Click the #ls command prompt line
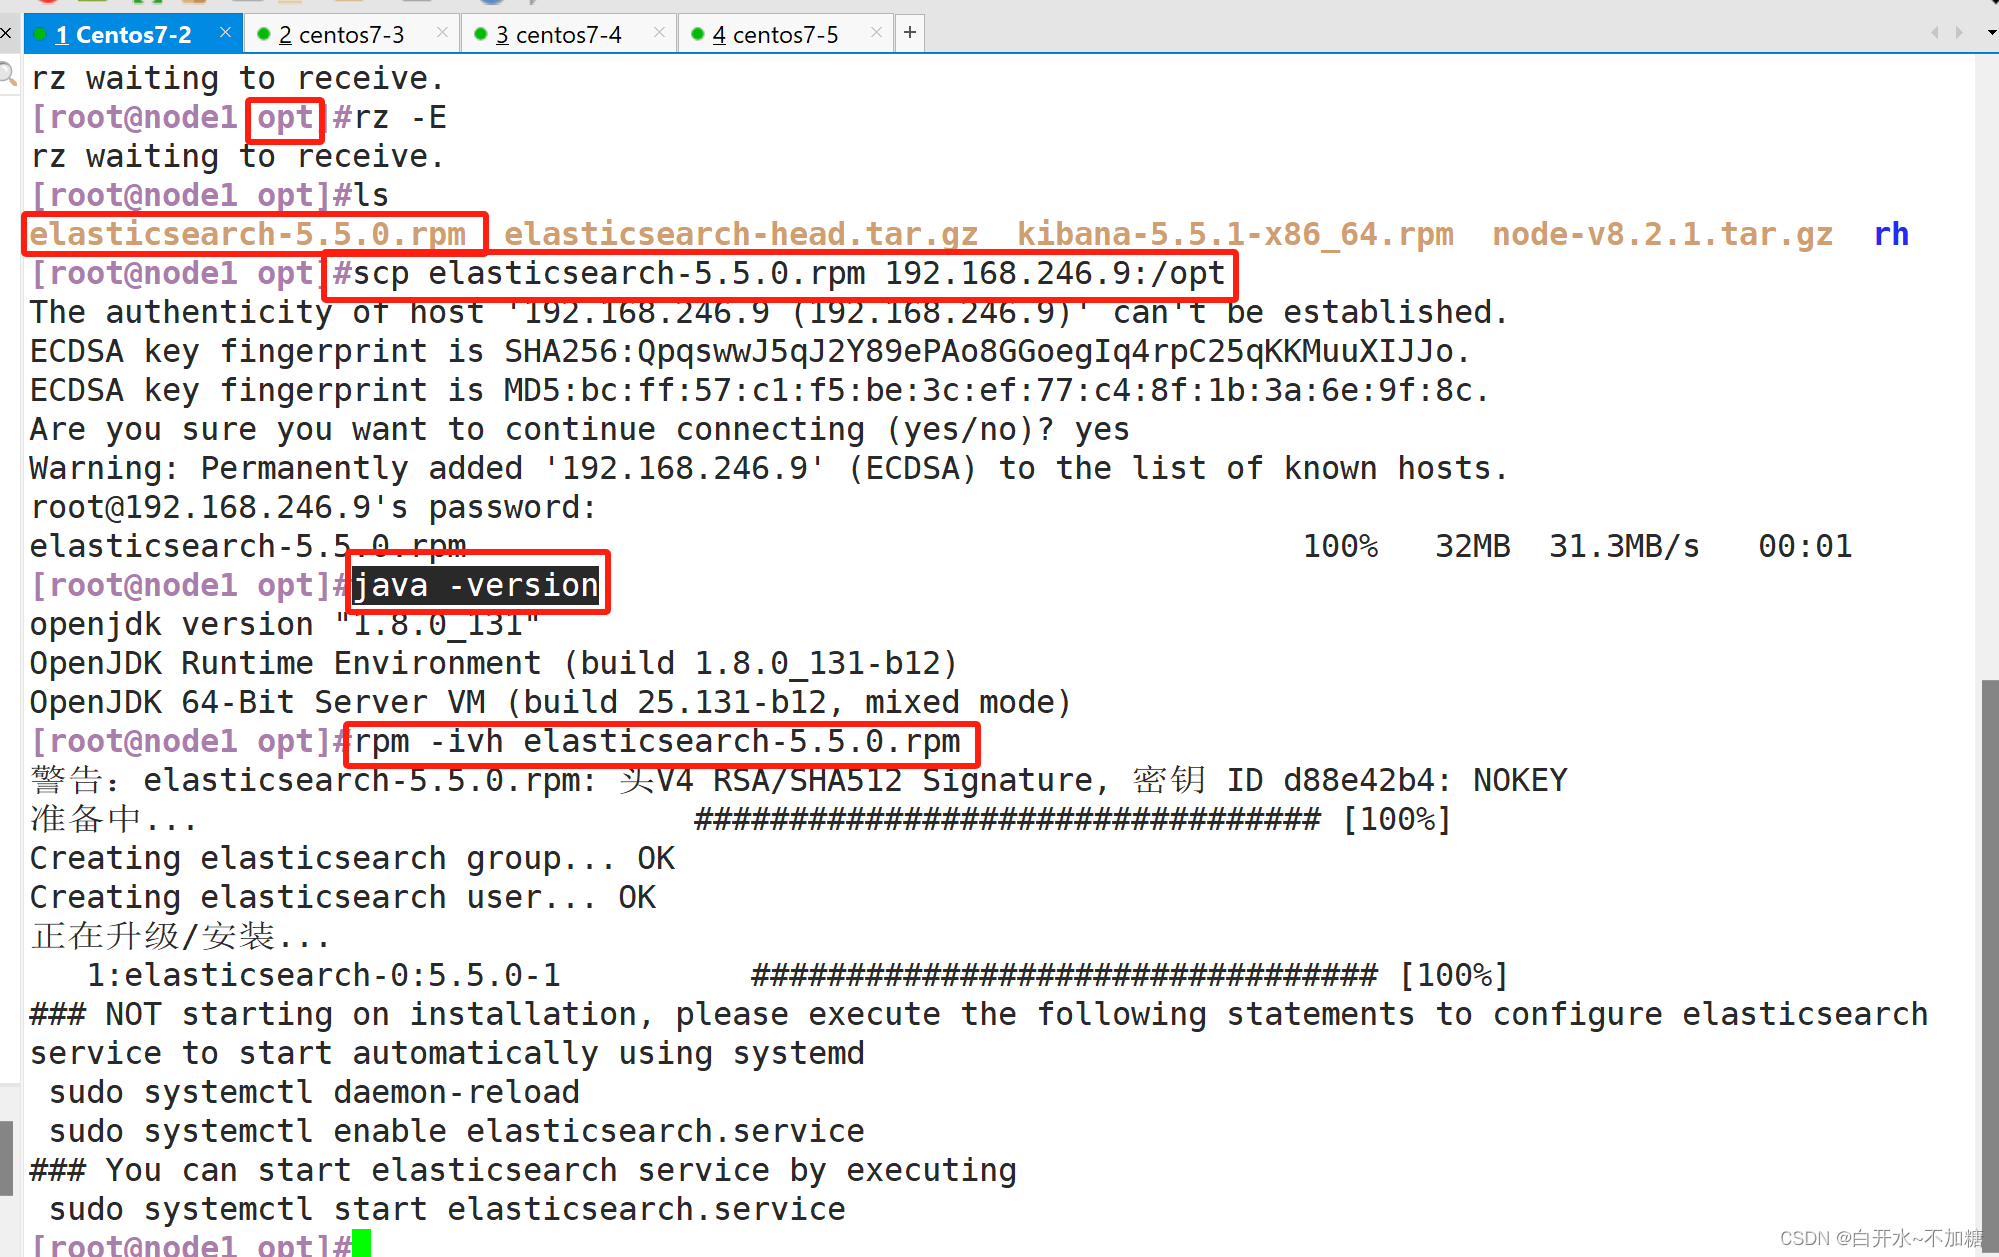Image resolution: width=1999 pixels, height=1257 pixels. click(210, 195)
